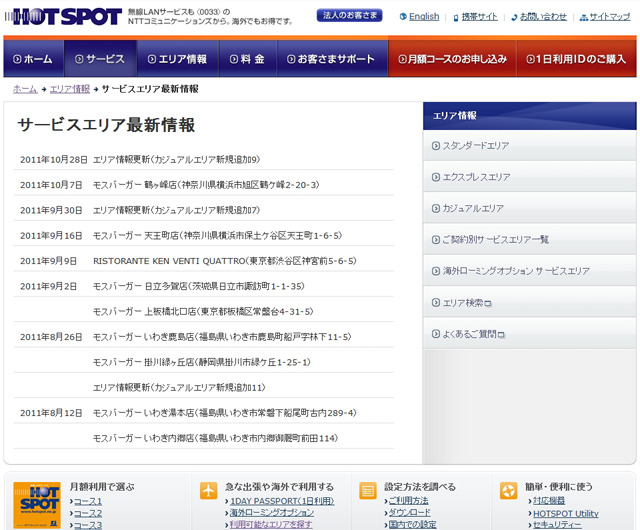Viewport: 640px width, 530px height.
Task: Open ご契約別サービスエリア一覧 in the sidebar
Action: coord(529,240)
